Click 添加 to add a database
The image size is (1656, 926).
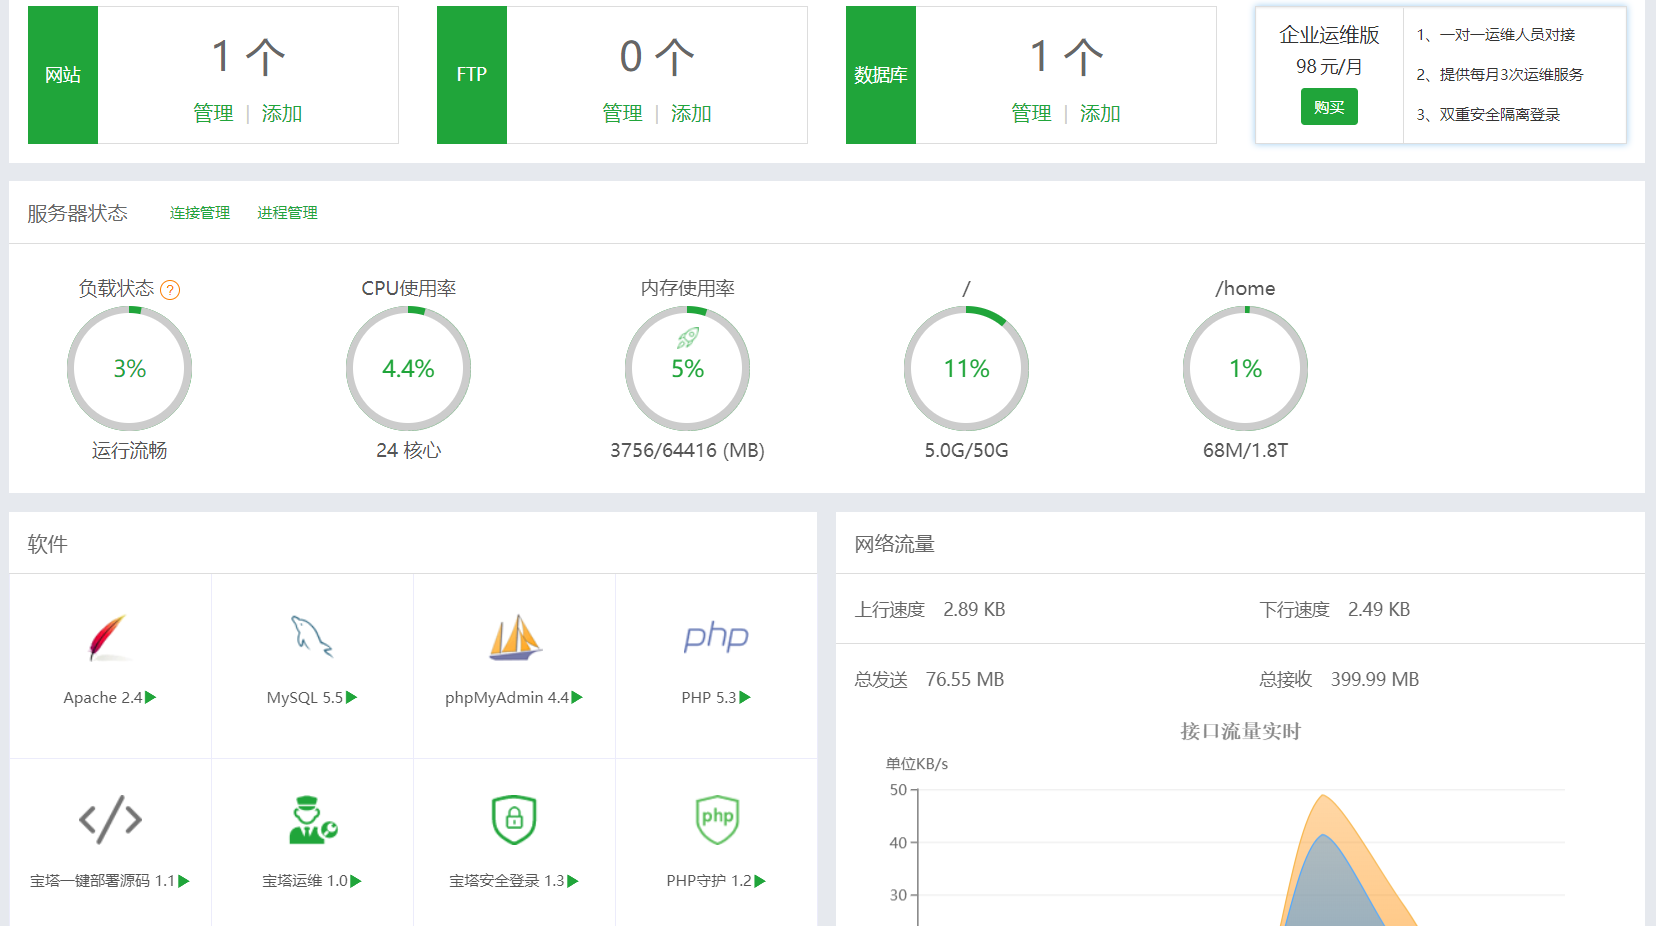pos(1100,114)
